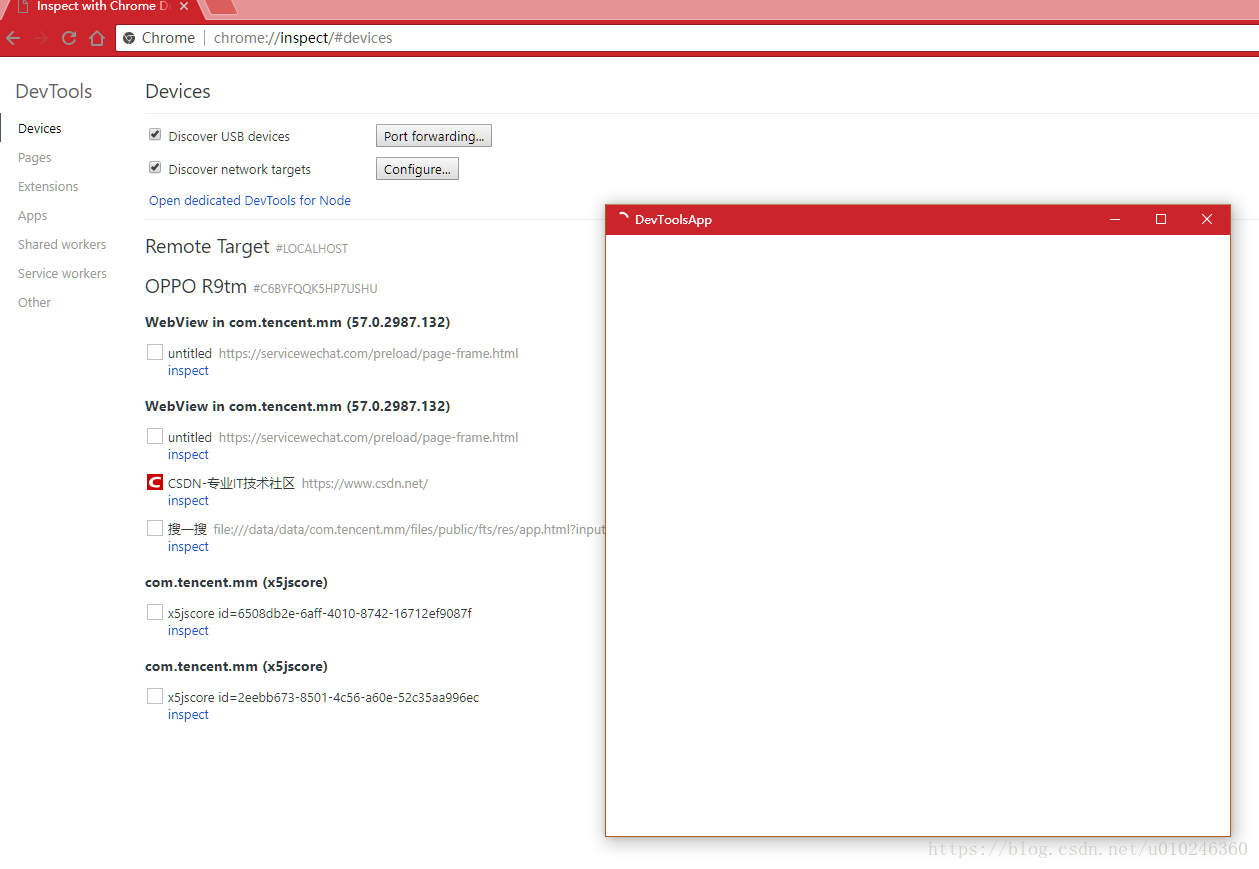This screenshot has height=869, width=1259.
Task: Click icon beside x5jscore id=2eebb673 entry
Action: tap(155, 696)
